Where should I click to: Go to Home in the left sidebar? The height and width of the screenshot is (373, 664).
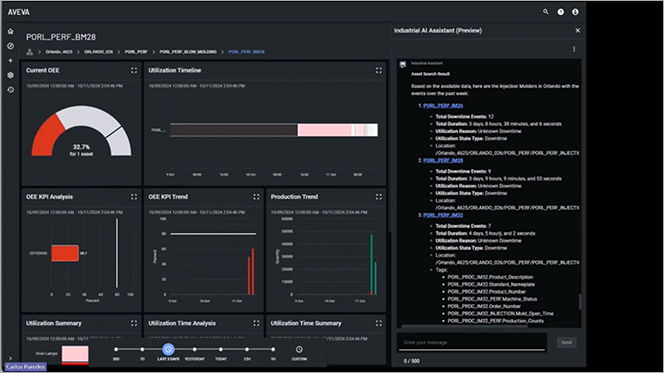(11, 31)
